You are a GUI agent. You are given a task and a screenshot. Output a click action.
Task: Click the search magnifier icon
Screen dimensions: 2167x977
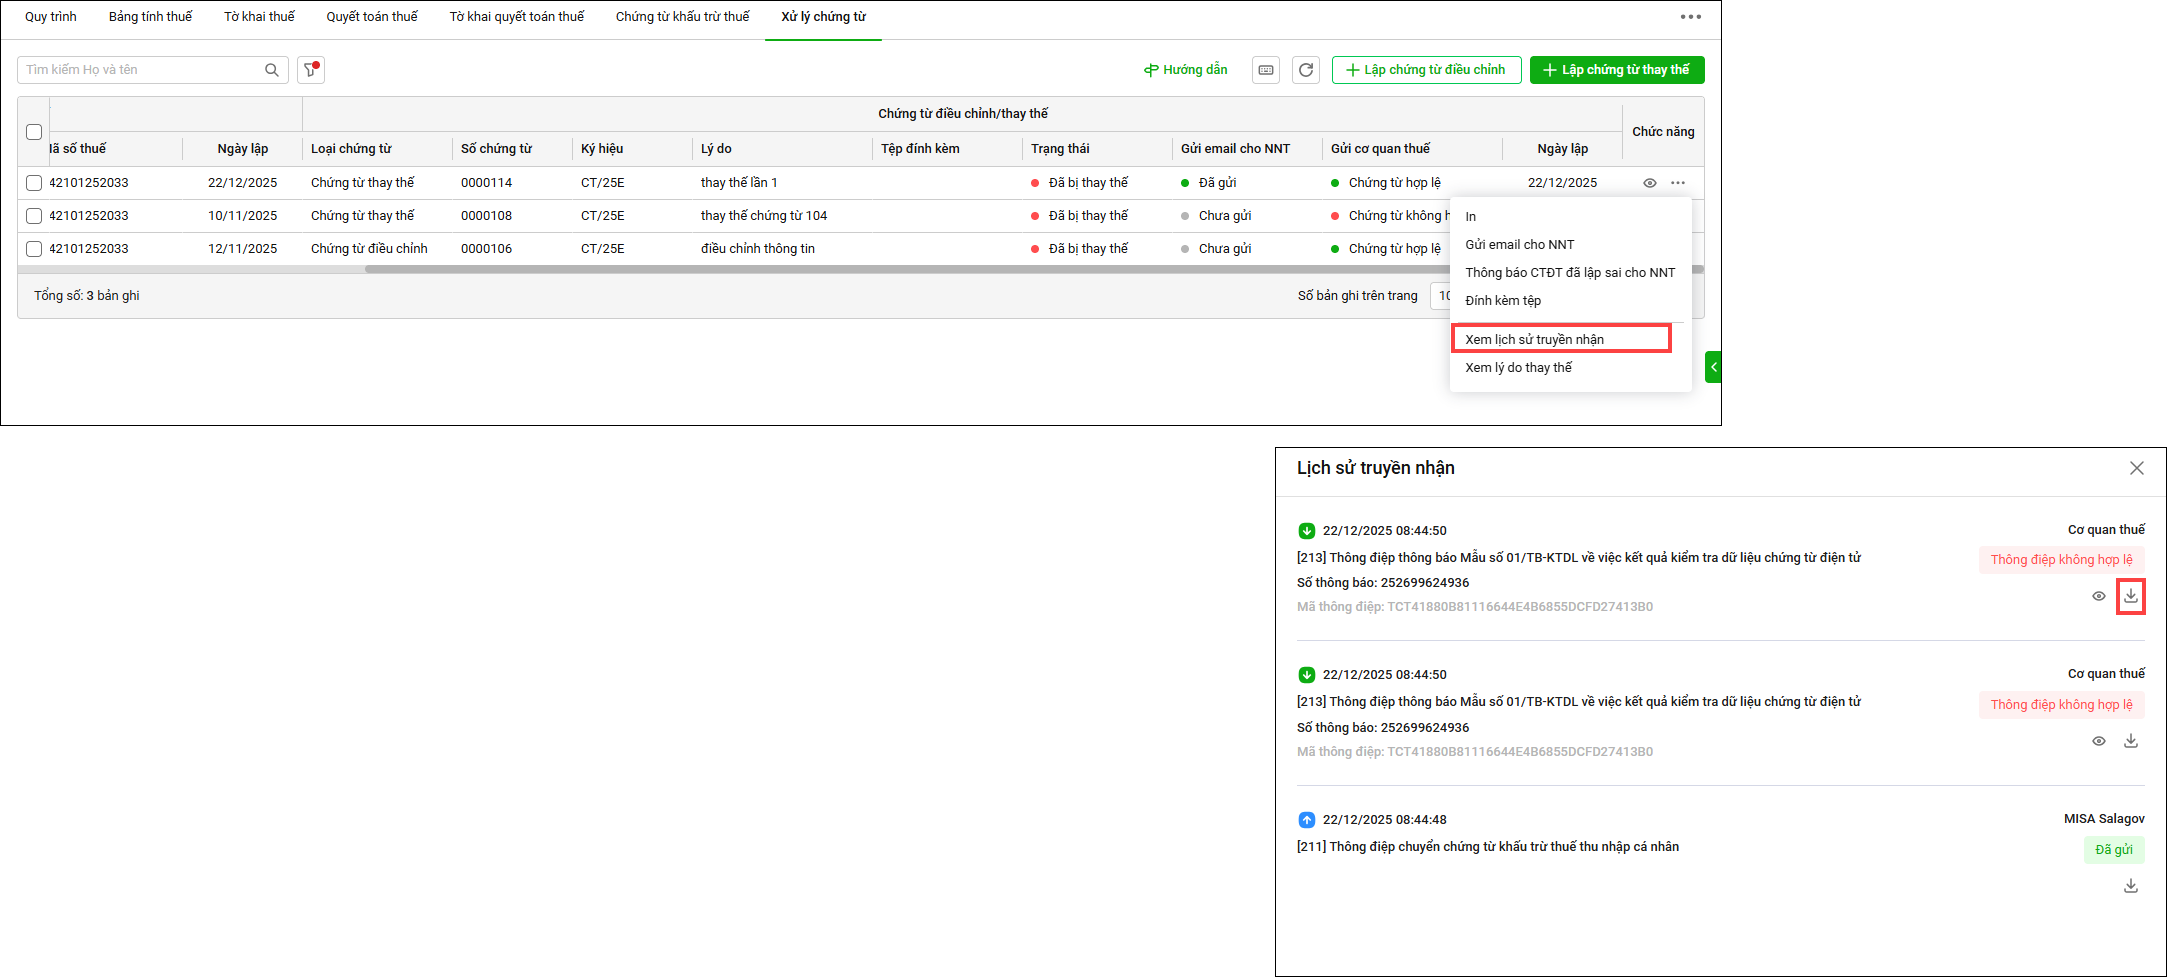tap(271, 70)
